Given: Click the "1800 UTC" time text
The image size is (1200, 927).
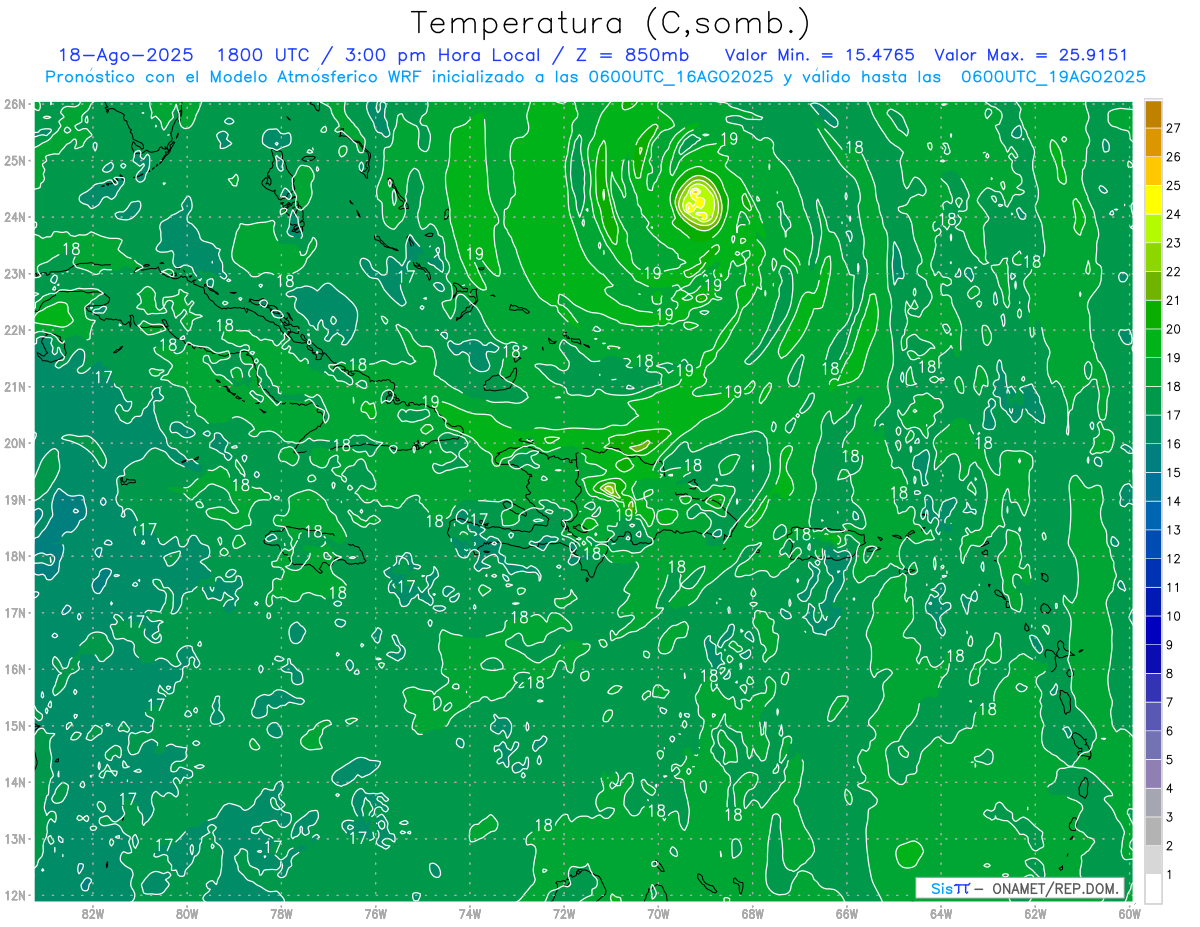Looking at the screenshot, I should click(x=264, y=56).
